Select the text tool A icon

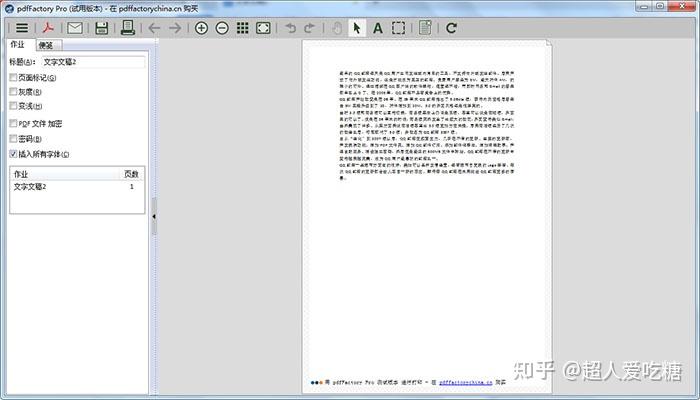tap(378, 28)
